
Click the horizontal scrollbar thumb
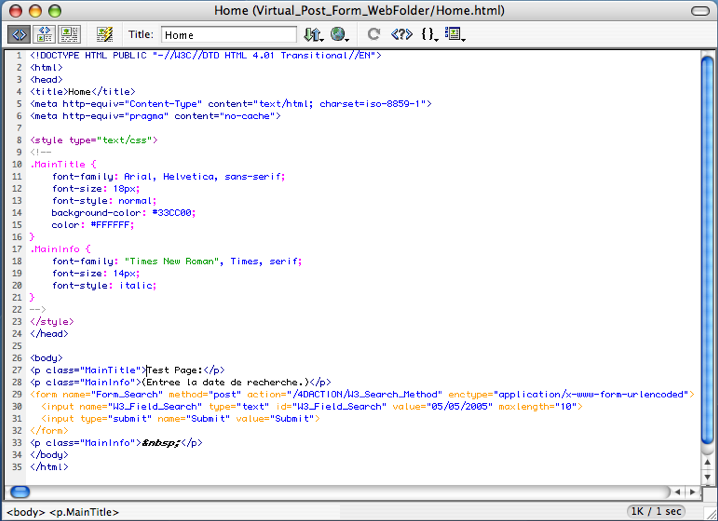pyautogui.click(x=20, y=492)
